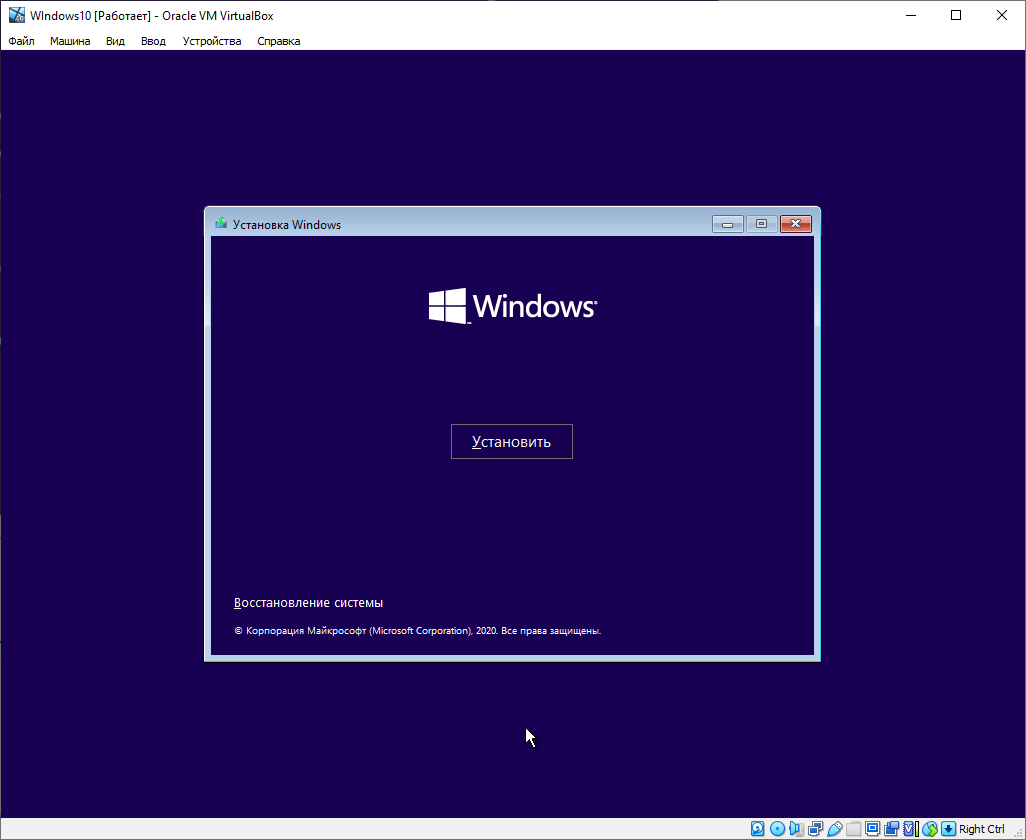Maximize the VirtualBox window
The width and height of the screenshot is (1026, 840).
click(956, 15)
